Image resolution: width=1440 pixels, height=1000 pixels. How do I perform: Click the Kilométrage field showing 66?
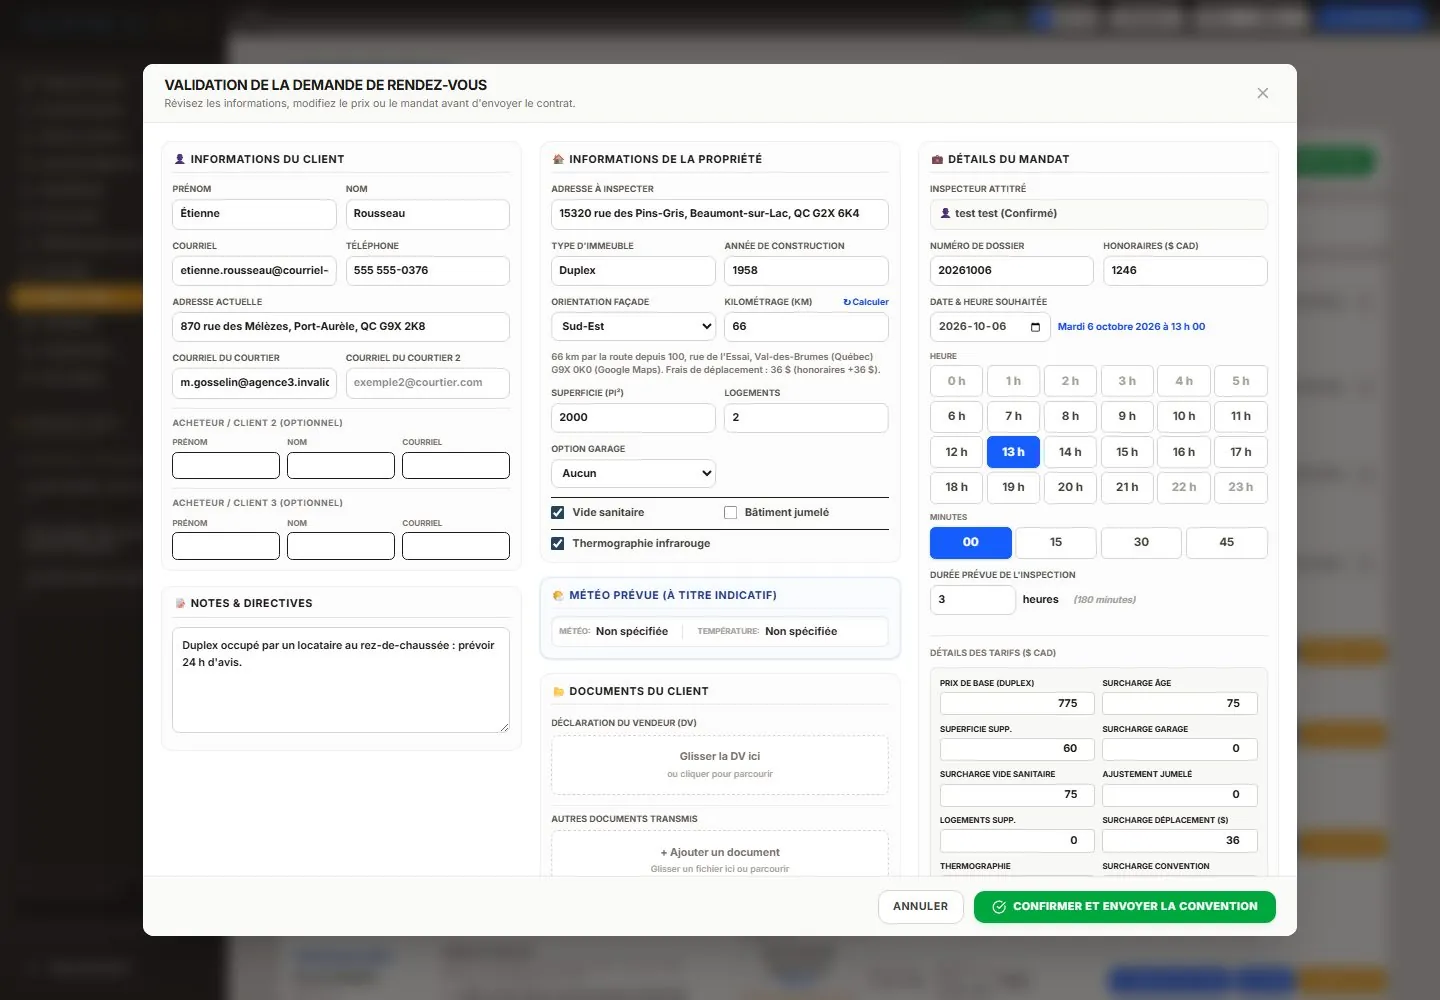tap(806, 327)
